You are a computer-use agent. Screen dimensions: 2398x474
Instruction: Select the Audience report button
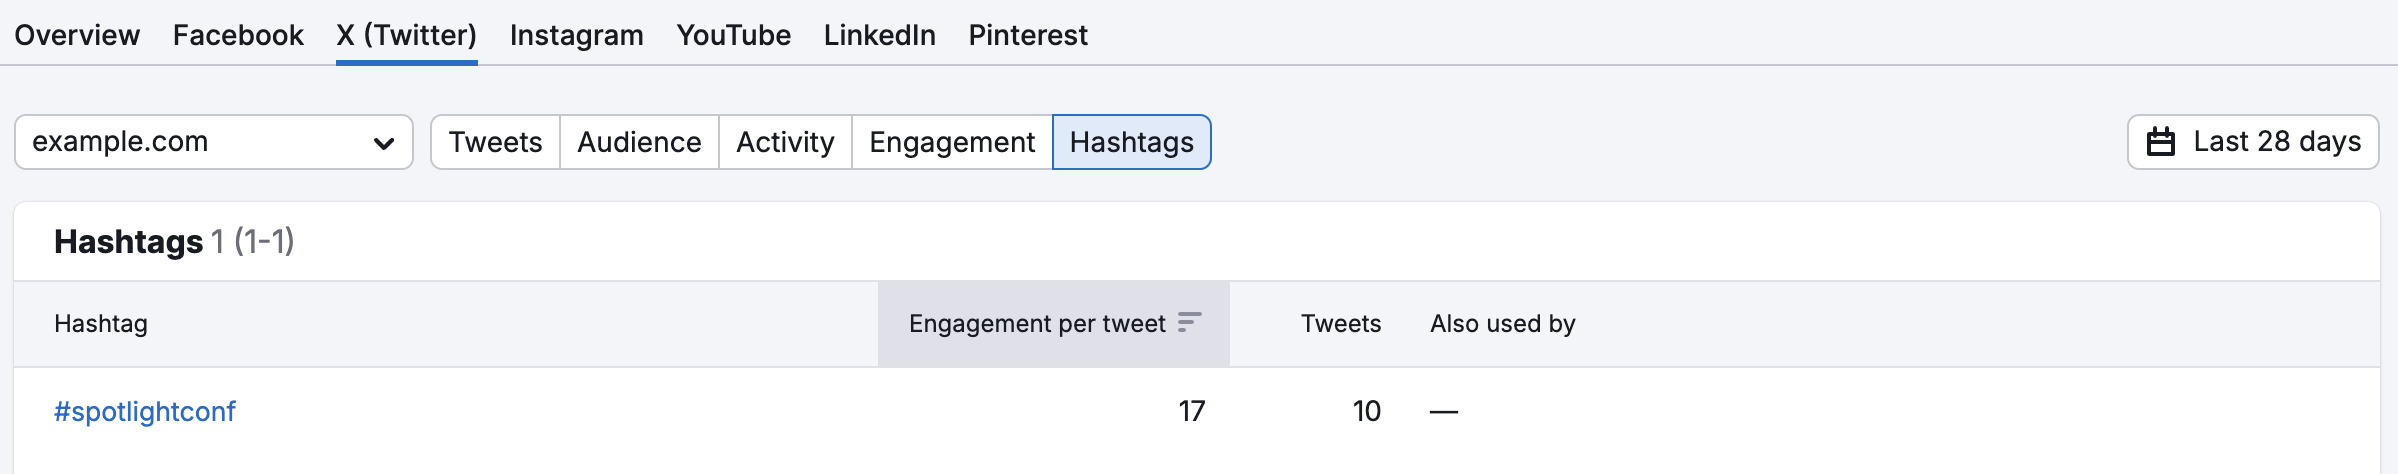[640, 142]
